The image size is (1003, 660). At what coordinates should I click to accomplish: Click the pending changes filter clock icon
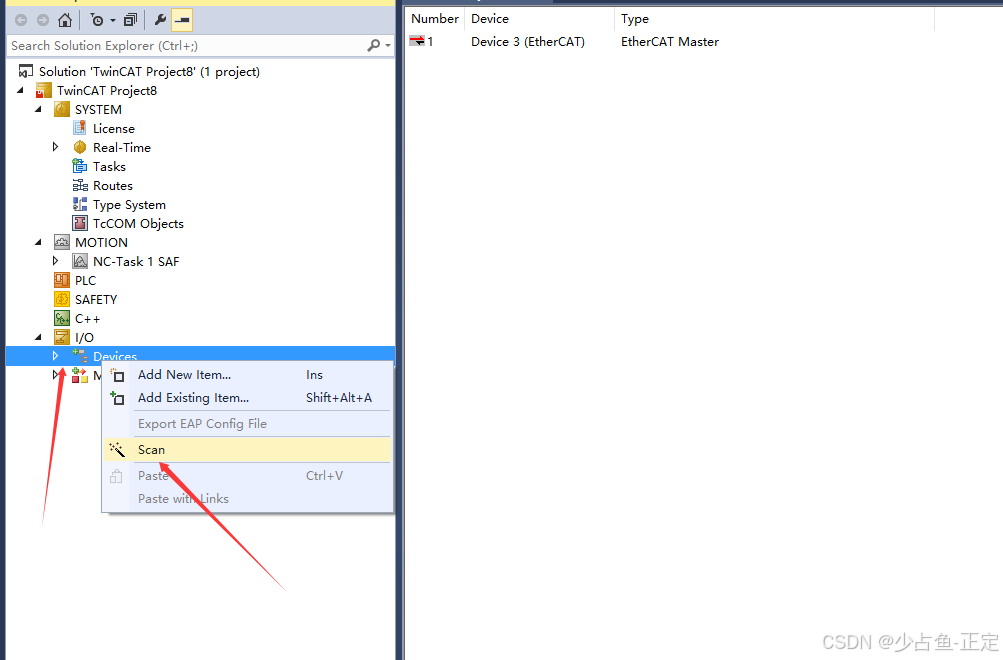point(97,20)
